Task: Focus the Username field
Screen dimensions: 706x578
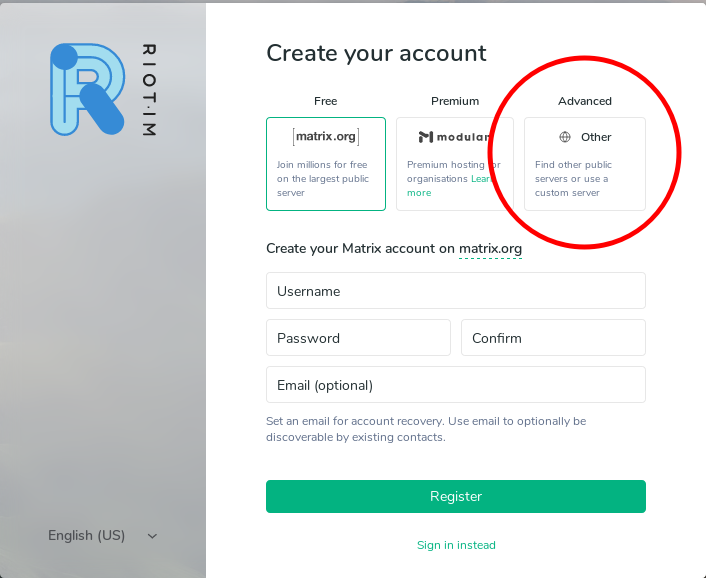Action: pyautogui.click(x=456, y=291)
